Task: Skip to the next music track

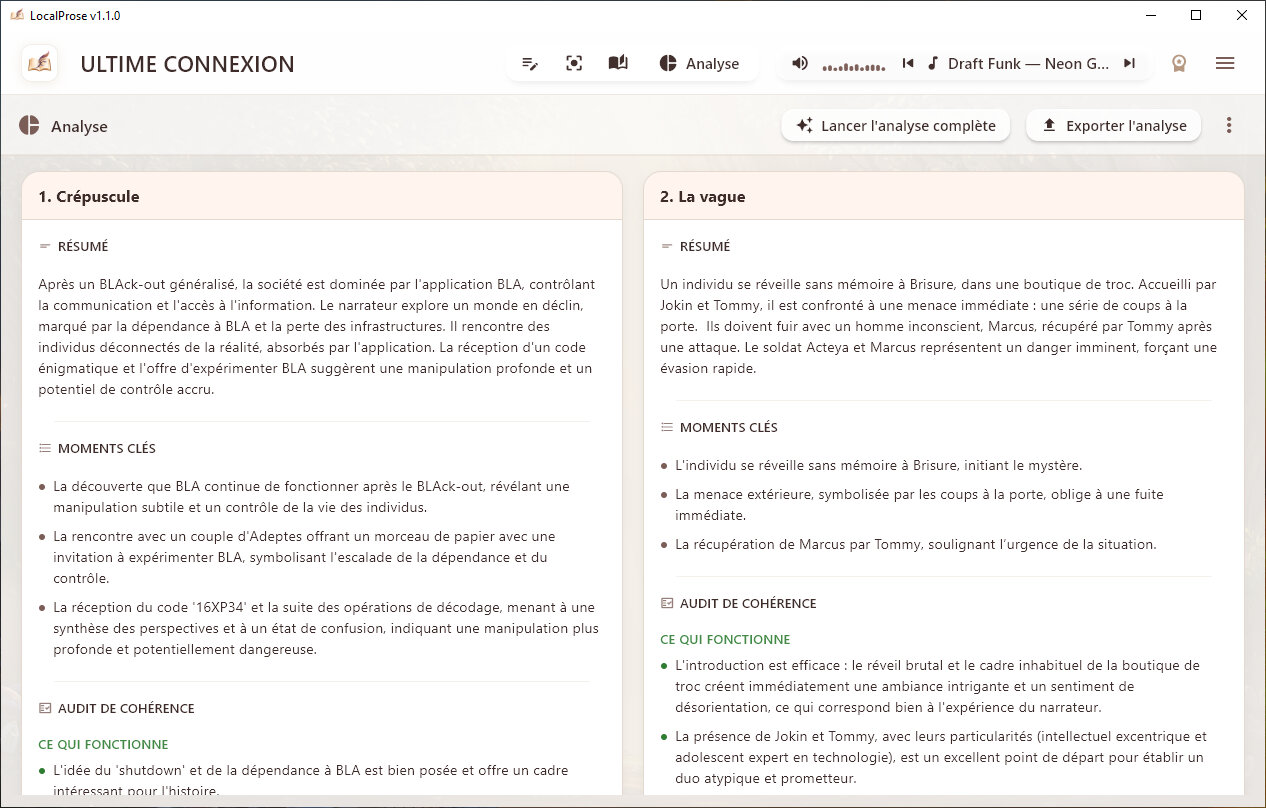Action: pos(1129,64)
